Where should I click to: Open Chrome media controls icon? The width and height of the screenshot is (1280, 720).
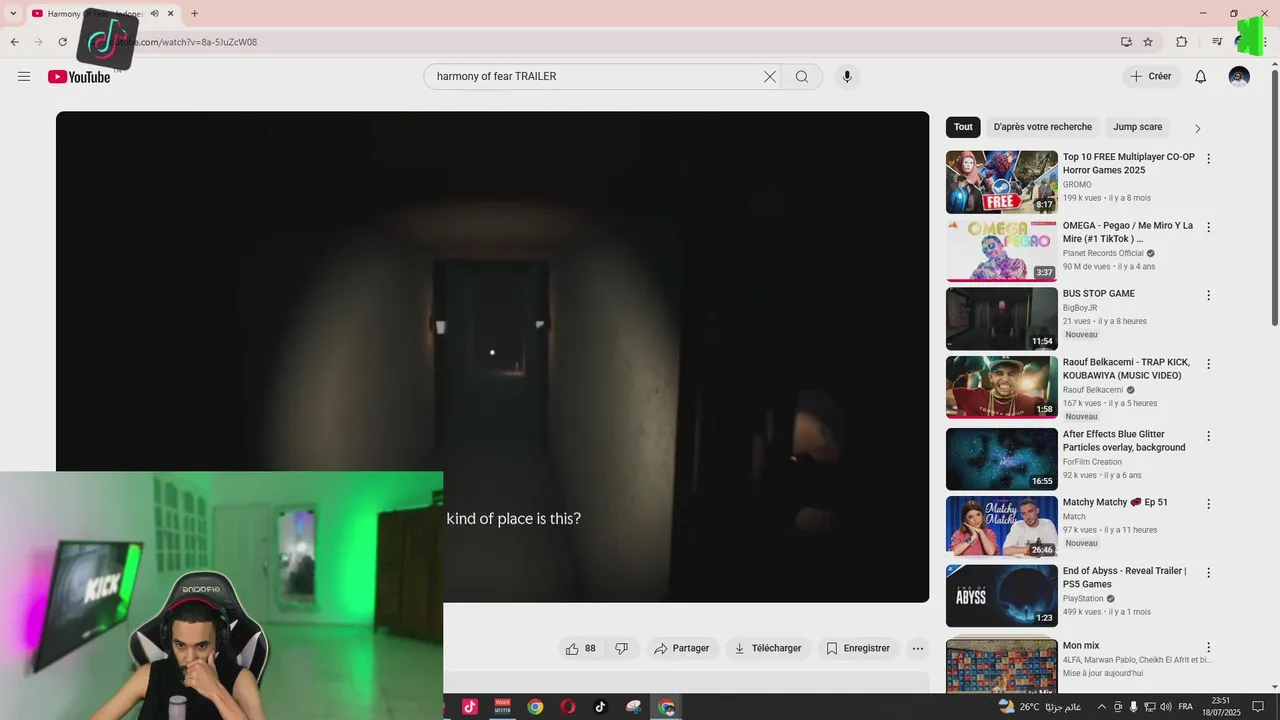(x=1217, y=42)
